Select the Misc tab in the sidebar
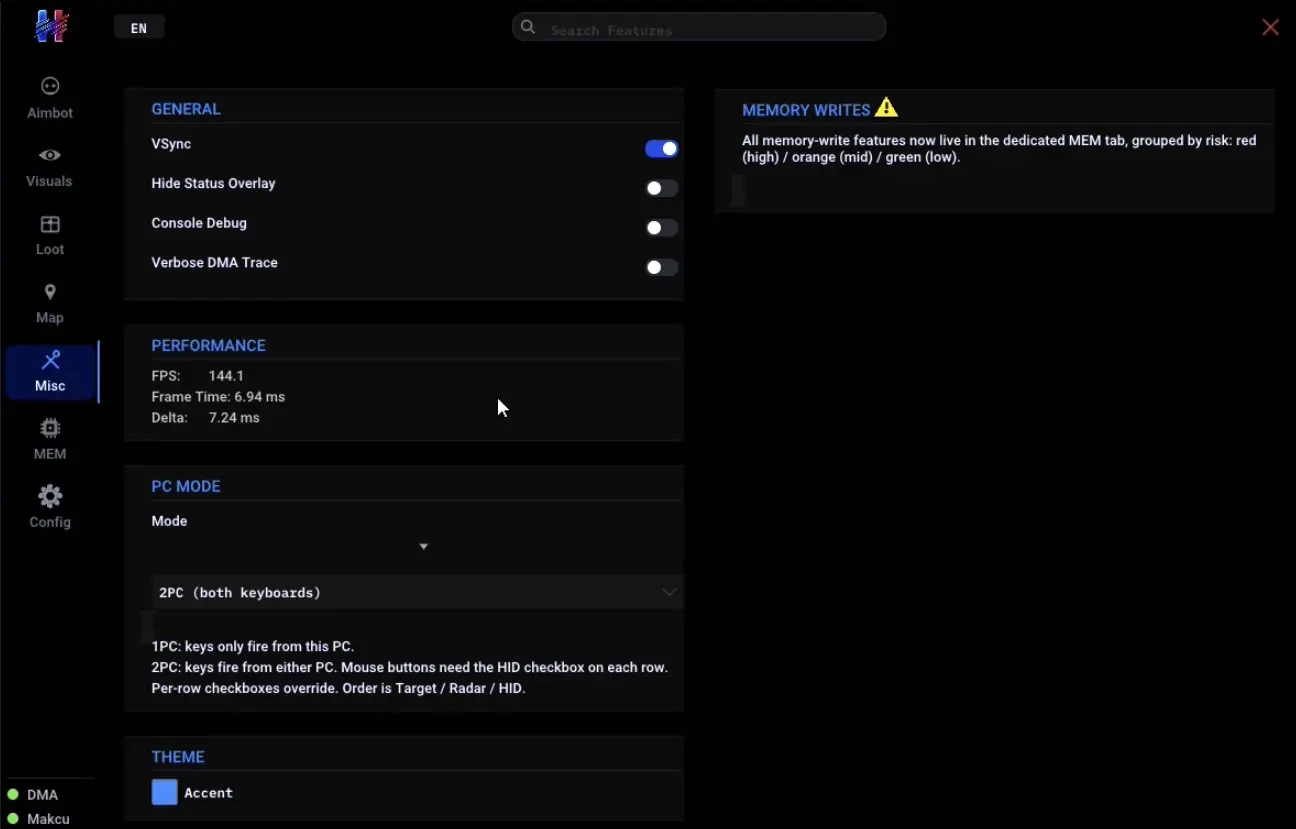 coord(51,372)
